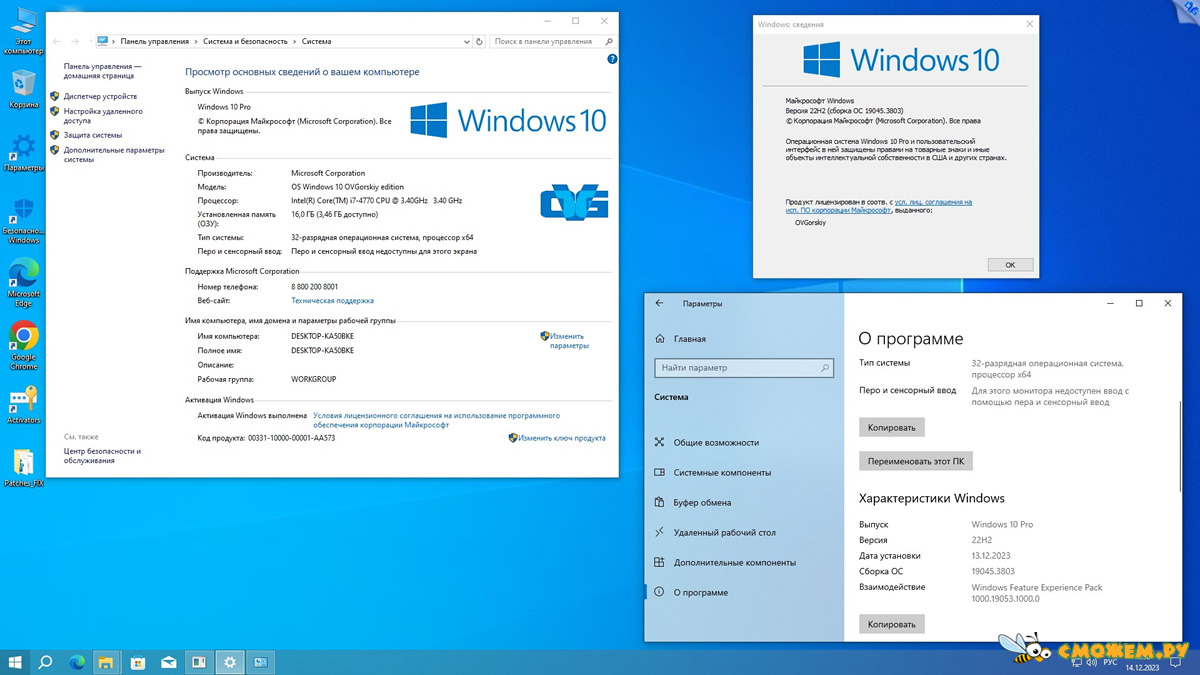This screenshot has height=675, width=1200.
Task: Click Копировать button under Windows характеристики
Action: pyautogui.click(x=891, y=624)
